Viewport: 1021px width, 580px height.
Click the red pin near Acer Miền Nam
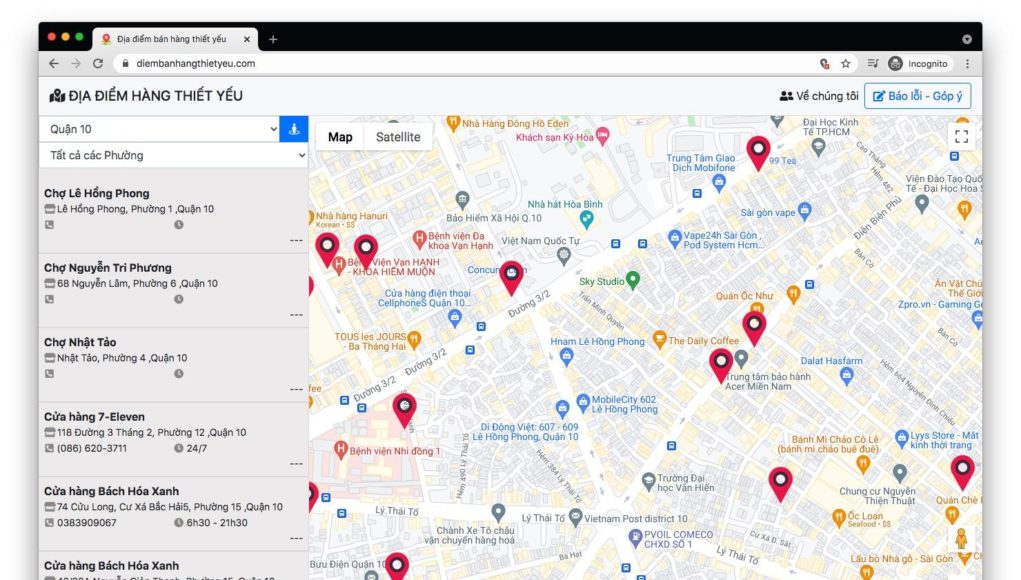coord(721,365)
